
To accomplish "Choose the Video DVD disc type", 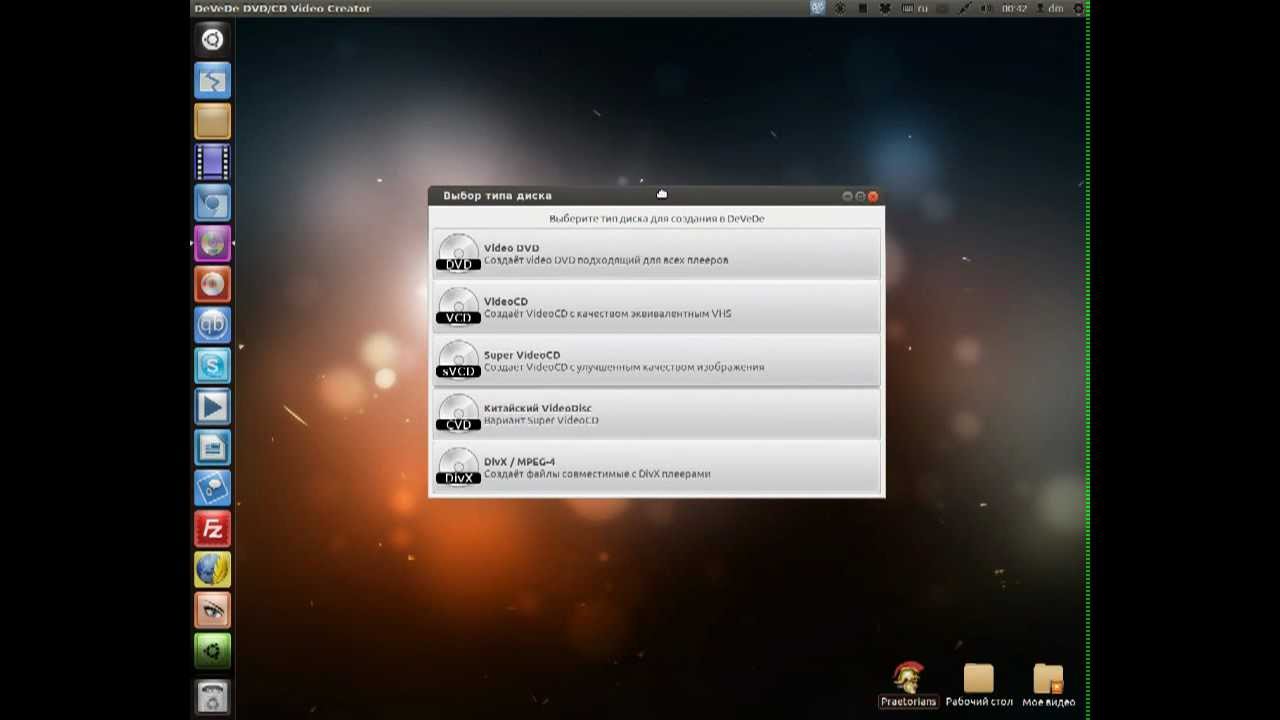I will tap(656, 254).
